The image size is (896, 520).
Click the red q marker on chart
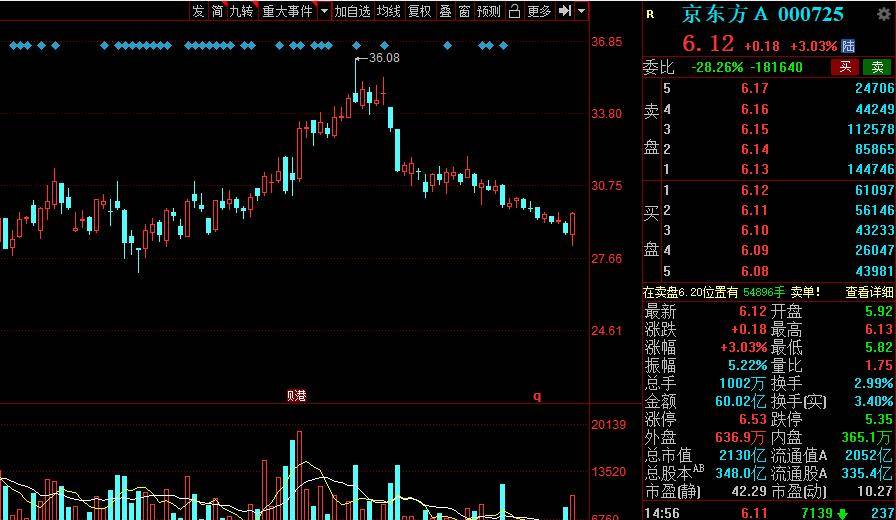[x=537, y=396]
